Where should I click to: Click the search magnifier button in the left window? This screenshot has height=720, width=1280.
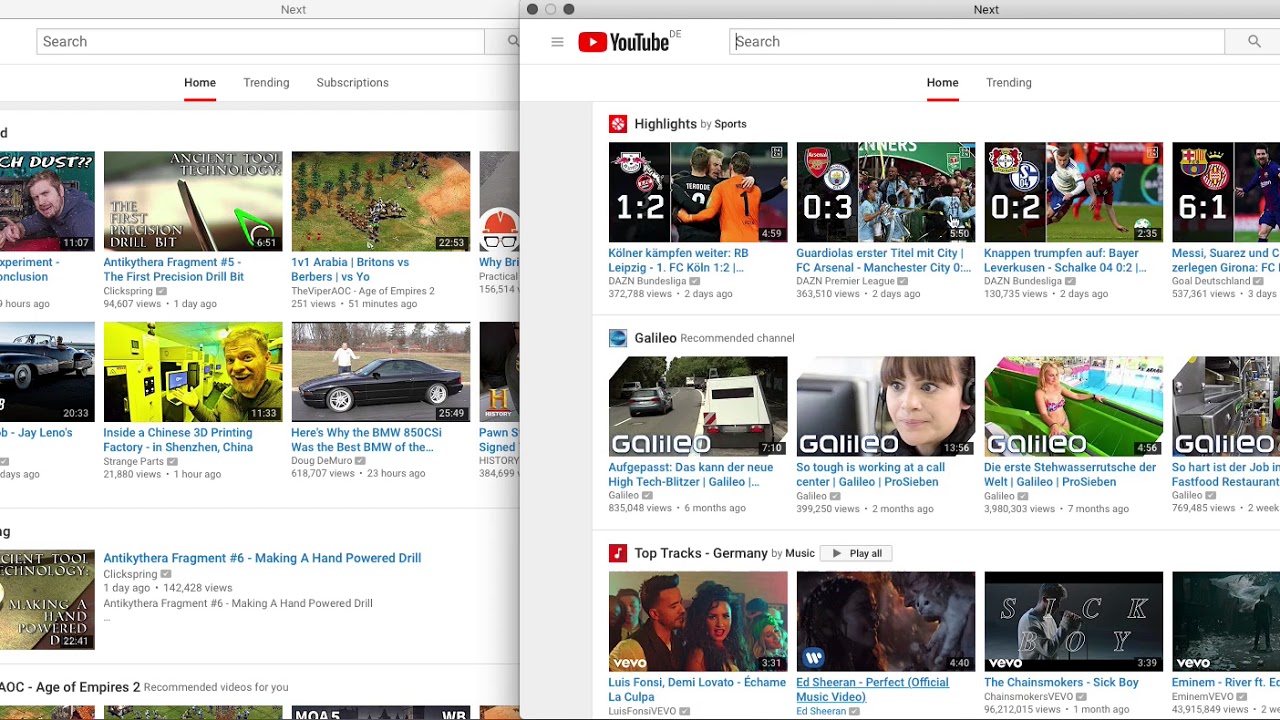[513, 41]
